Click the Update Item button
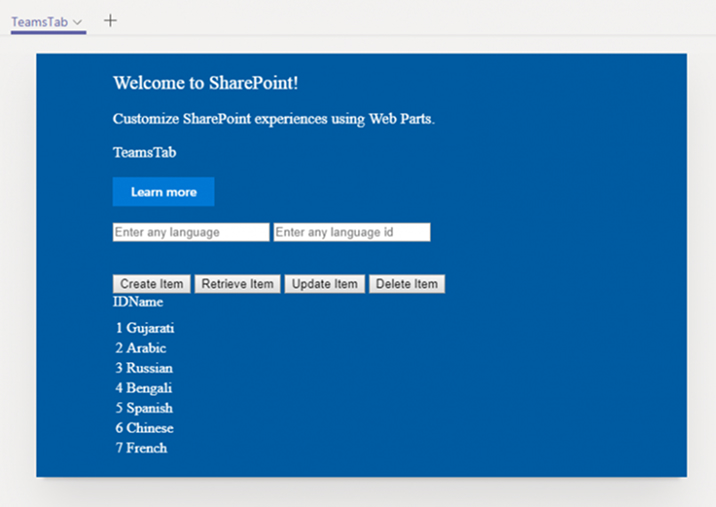716x507 pixels. 325,284
